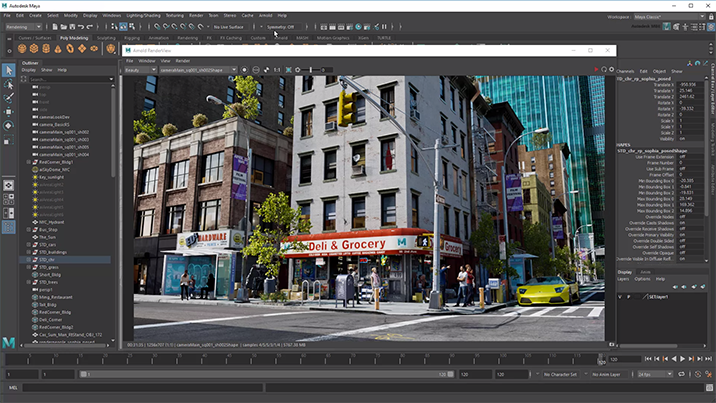Create a polygon cylinder from shelf
This screenshot has height=403, width=716.
[x=46, y=48]
